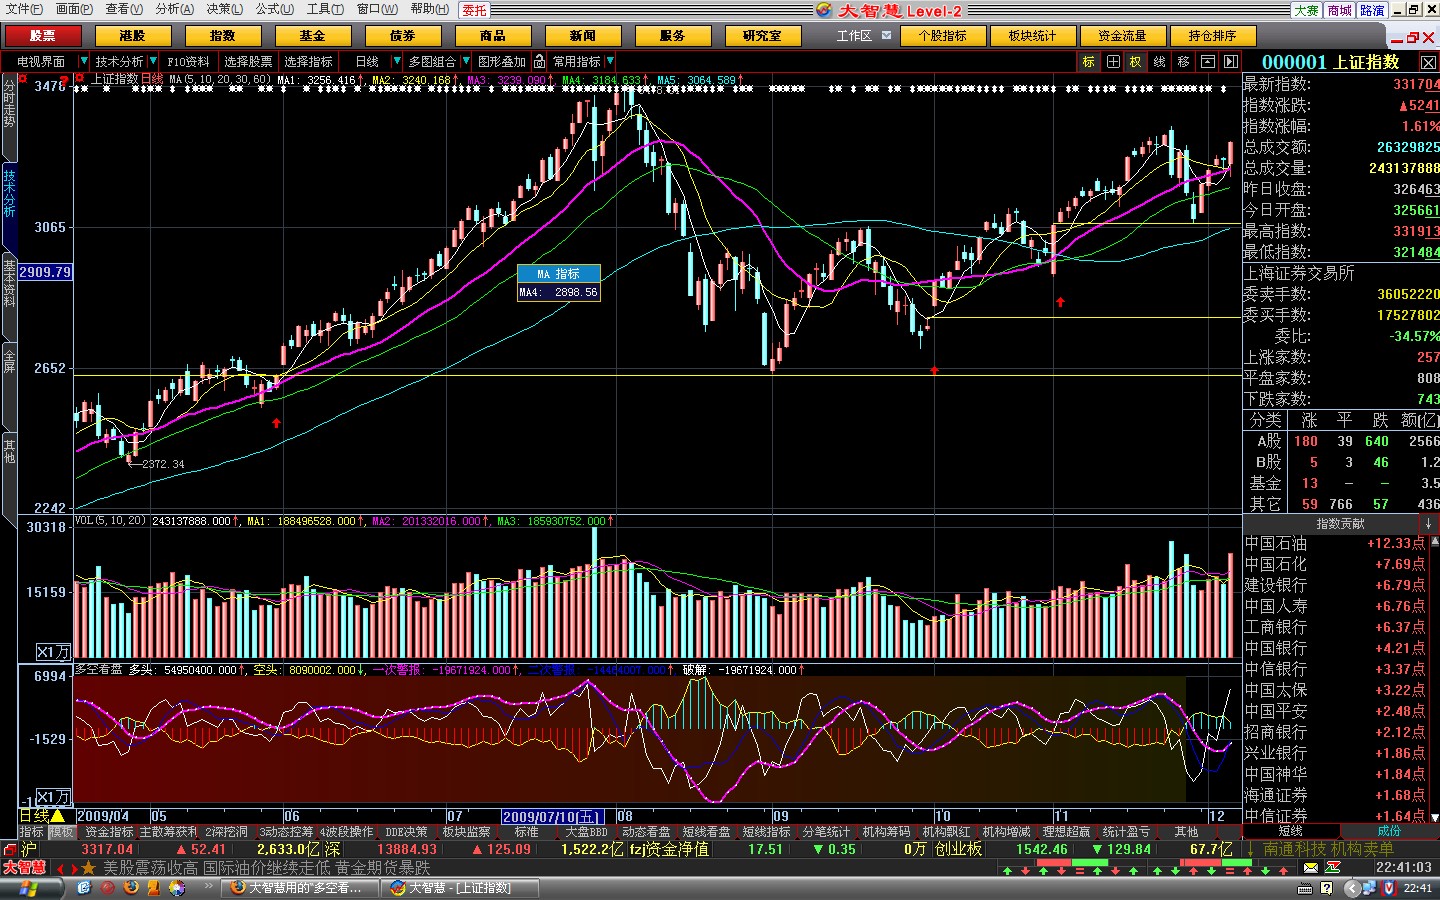Click the 委托 trade order button
Image resolution: width=1440 pixels, height=900 pixels.
point(474,10)
